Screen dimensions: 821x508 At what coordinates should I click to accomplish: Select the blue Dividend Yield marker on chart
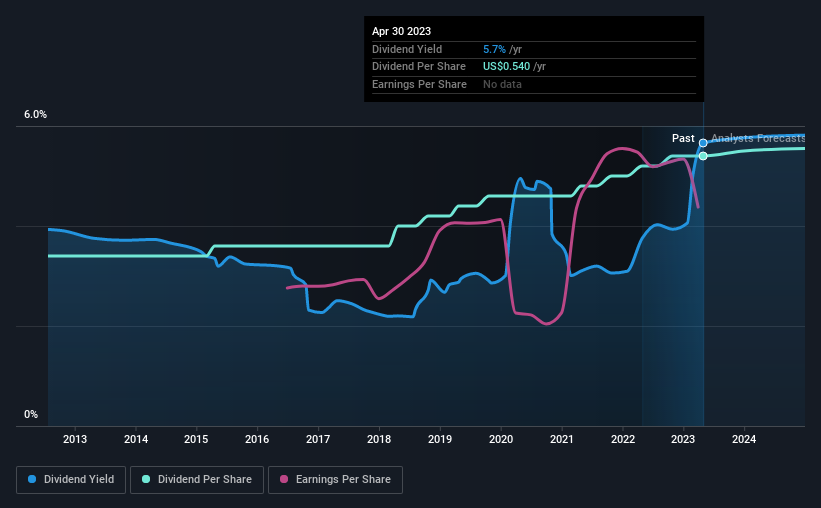click(x=703, y=143)
